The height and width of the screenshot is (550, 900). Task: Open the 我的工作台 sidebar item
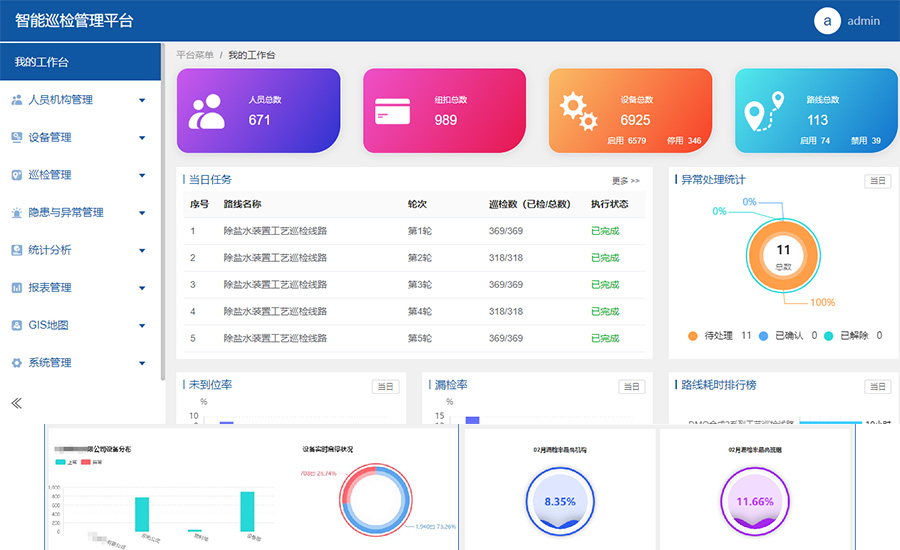click(80, 62)
